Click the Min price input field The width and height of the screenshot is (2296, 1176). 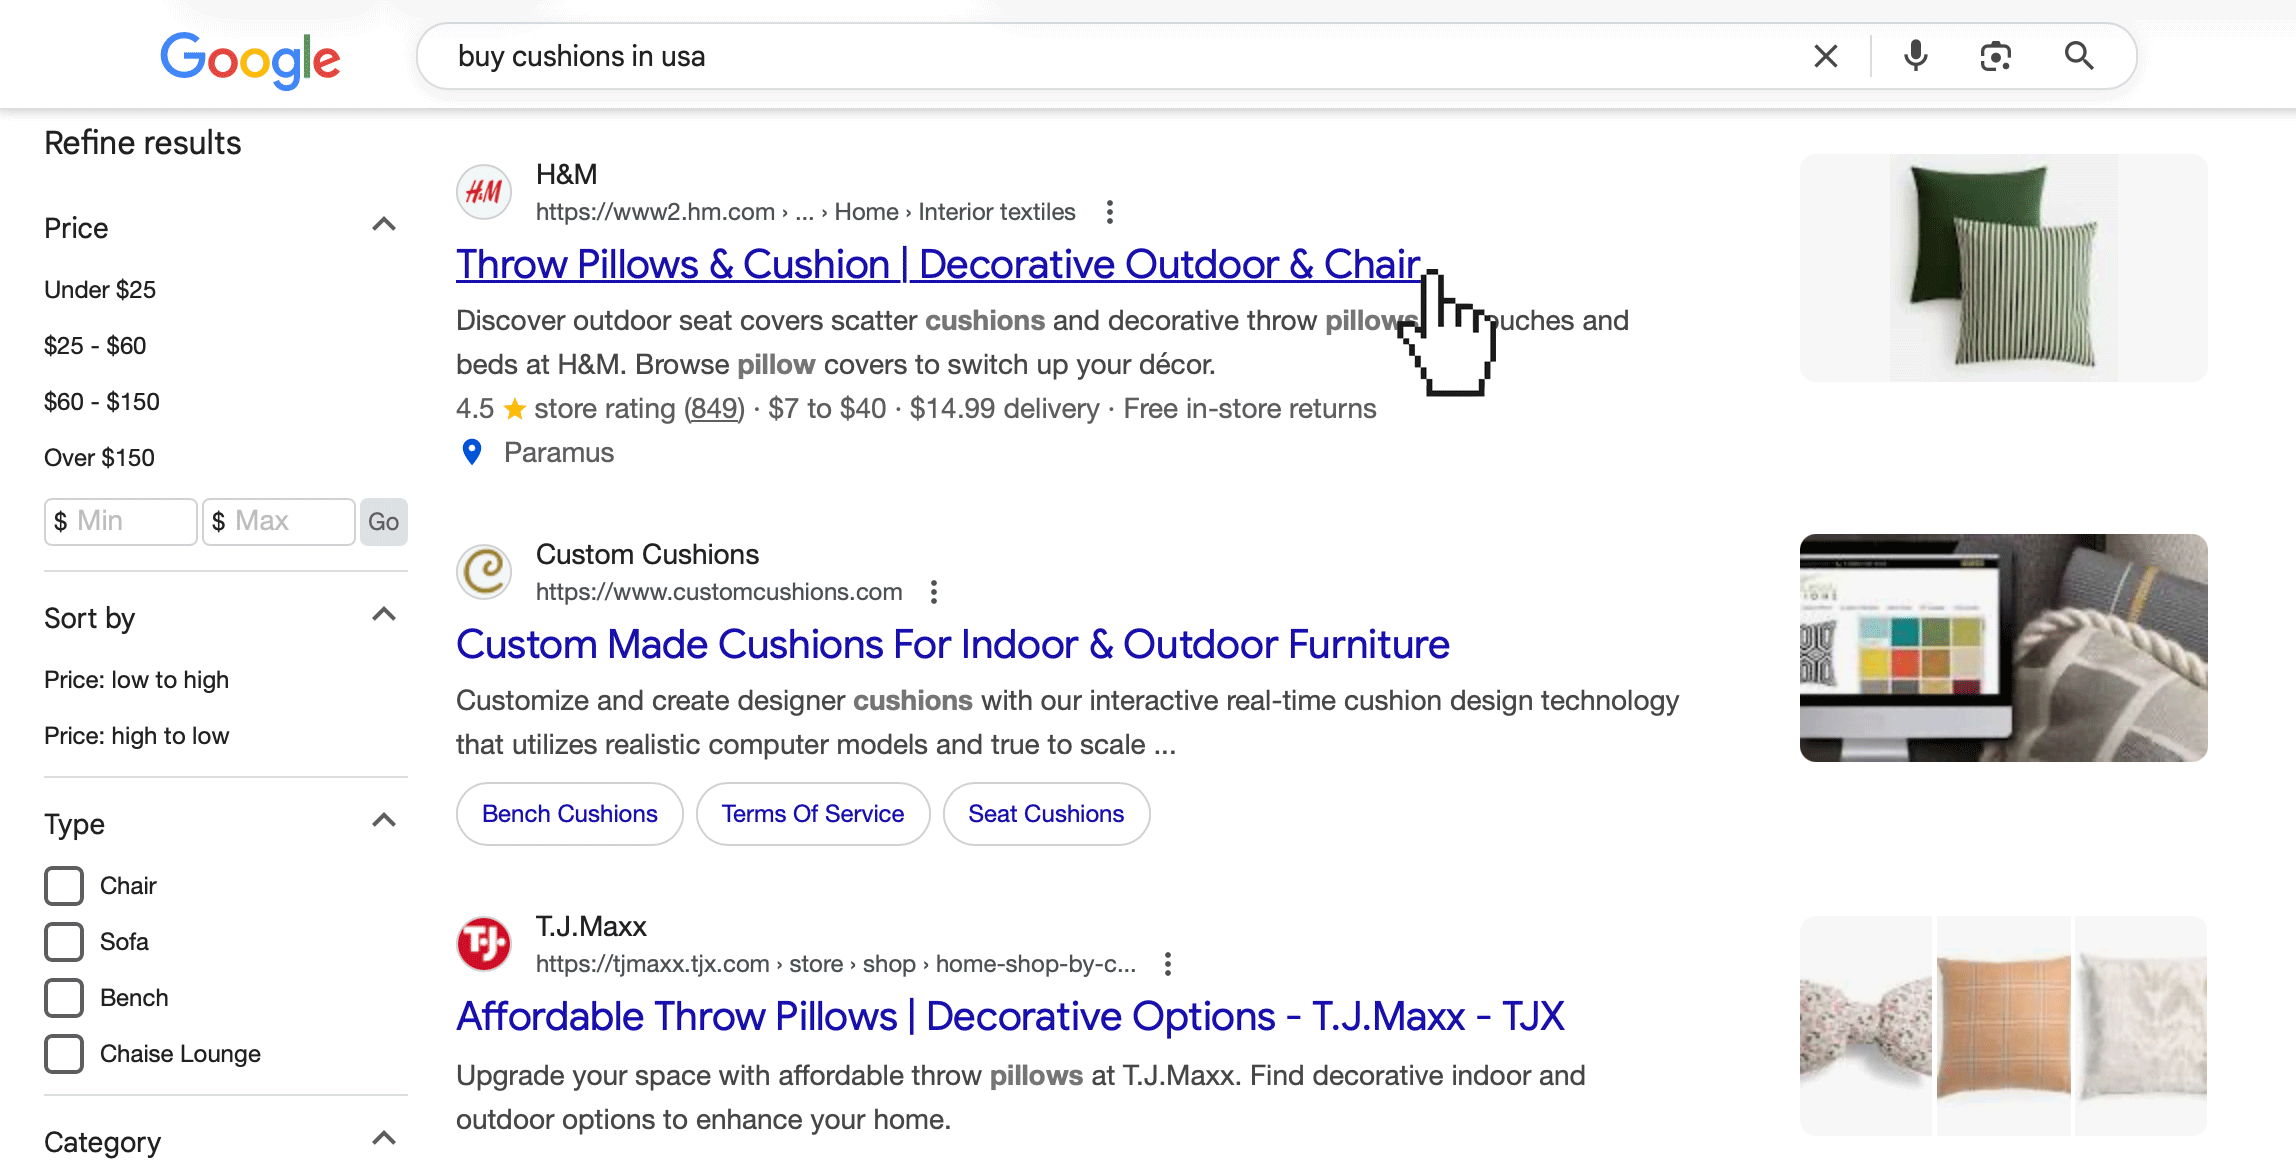(x=119, y=520)
